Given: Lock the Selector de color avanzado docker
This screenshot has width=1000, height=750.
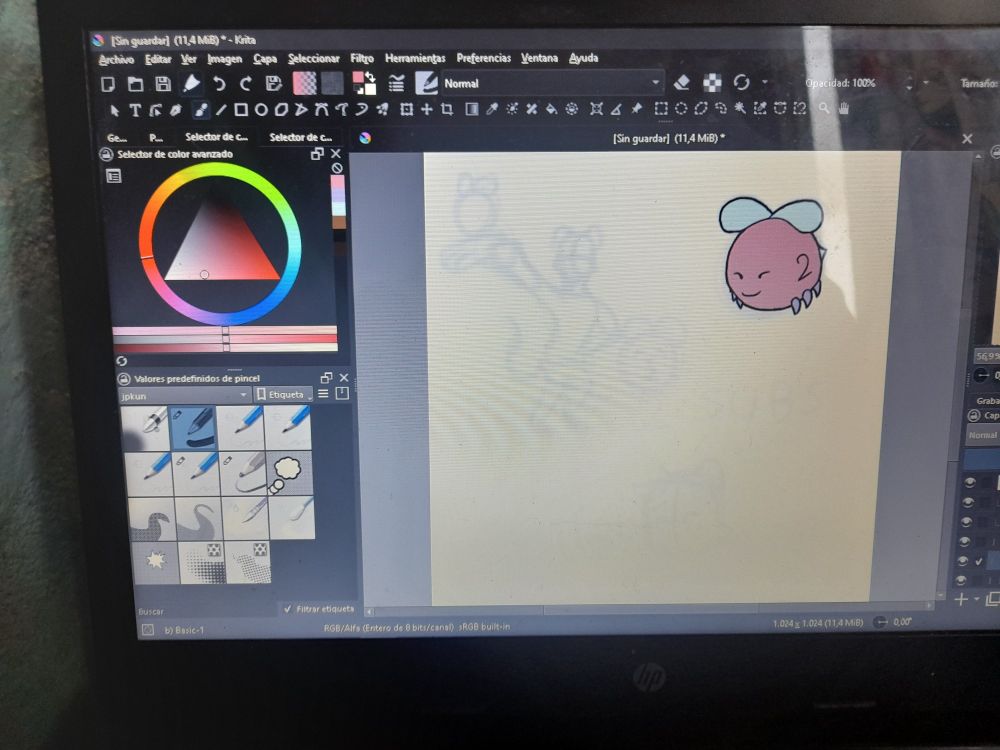Looking at the screenshot, I should pyautogui.click(x=107, y=154).
